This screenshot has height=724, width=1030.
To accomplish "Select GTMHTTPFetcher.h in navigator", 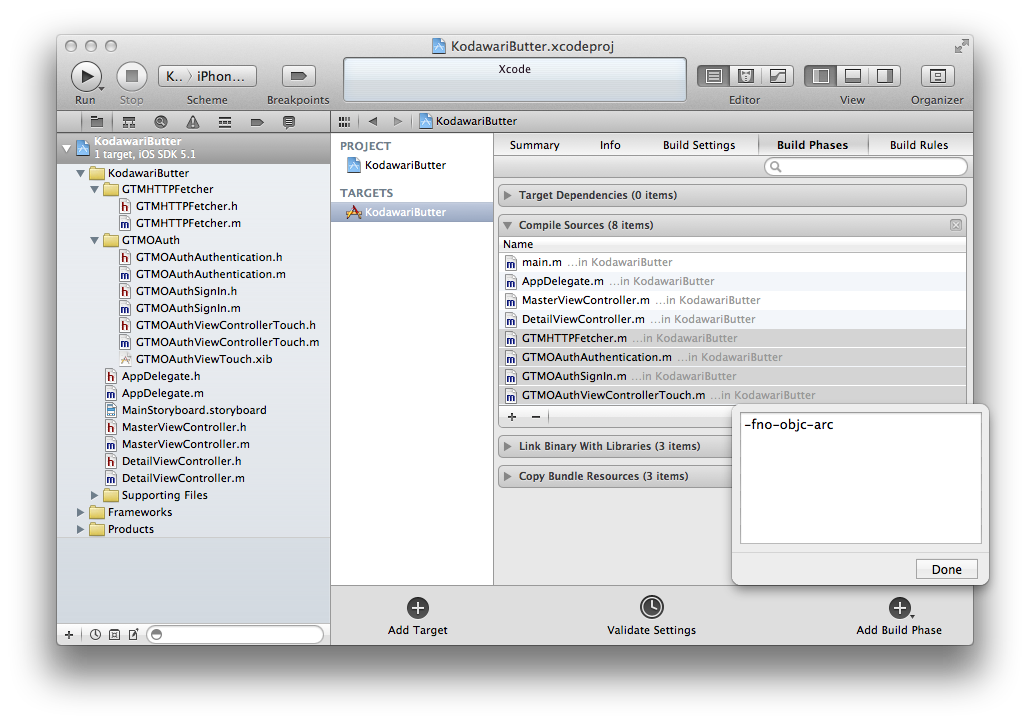I will pyautogui.click(x=187, y=206).
